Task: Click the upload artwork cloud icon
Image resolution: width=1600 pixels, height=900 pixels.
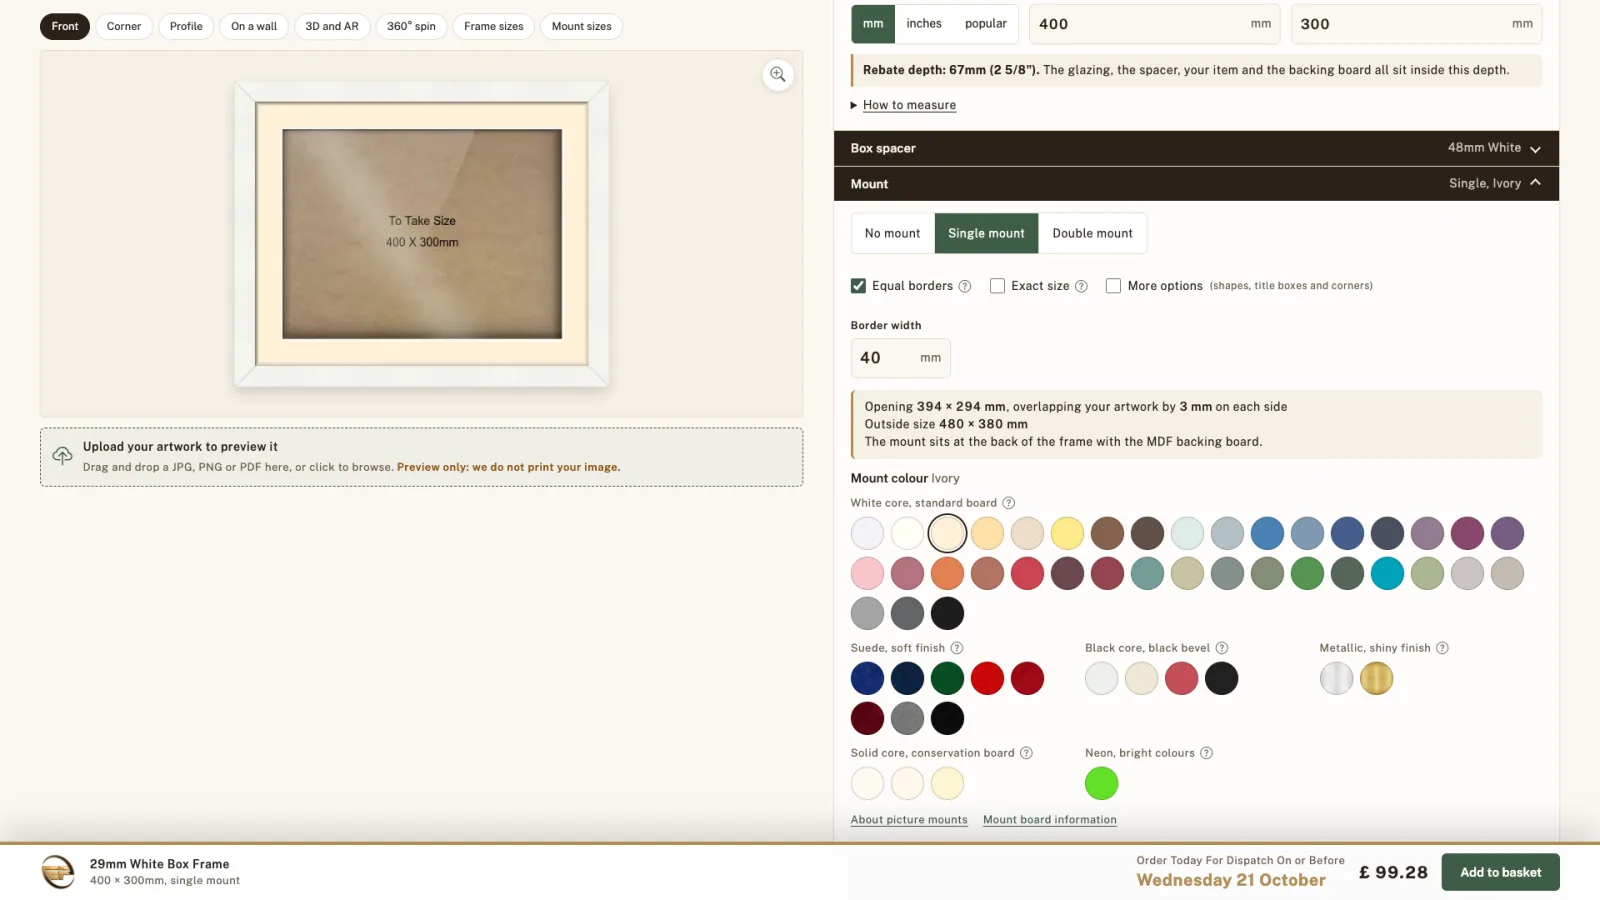Action: point(62,456)
